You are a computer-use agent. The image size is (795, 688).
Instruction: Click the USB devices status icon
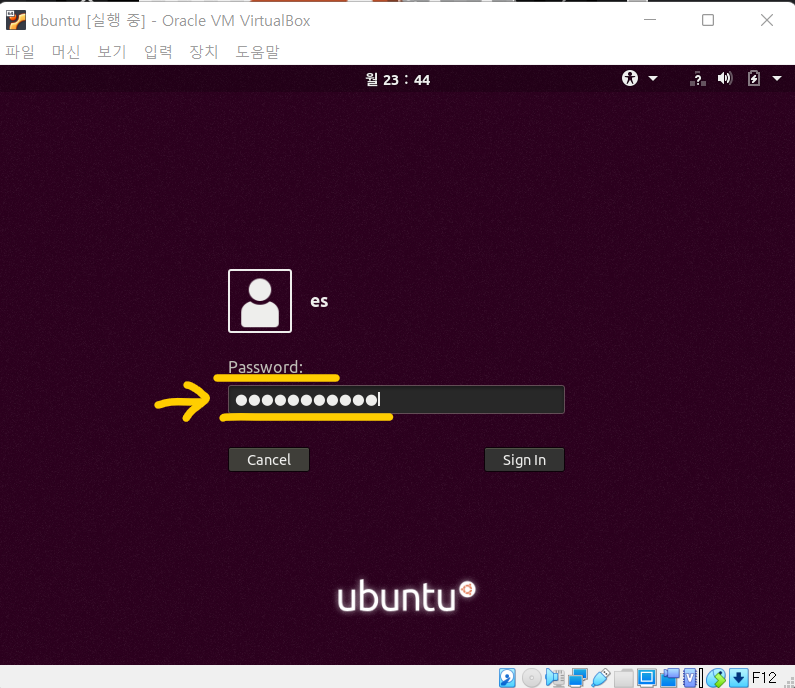coord(601,678)
